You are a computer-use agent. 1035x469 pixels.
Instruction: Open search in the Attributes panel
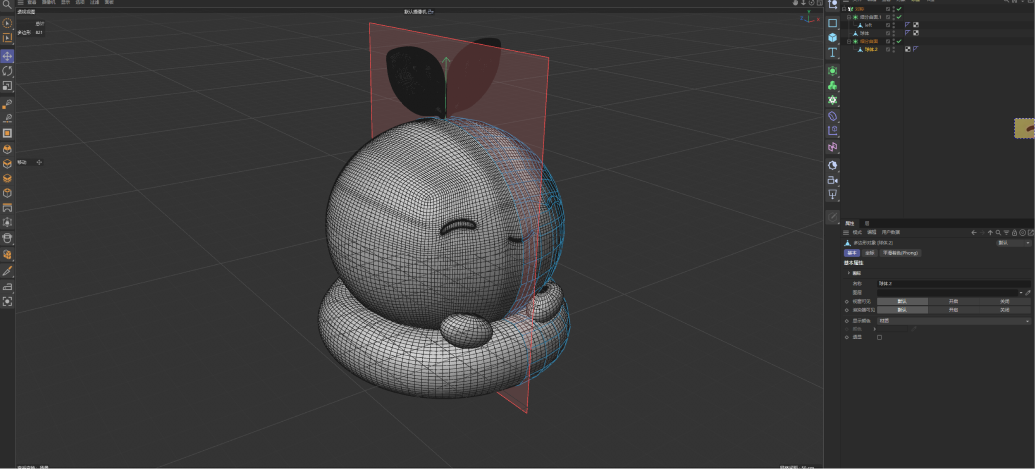[998, 233]
